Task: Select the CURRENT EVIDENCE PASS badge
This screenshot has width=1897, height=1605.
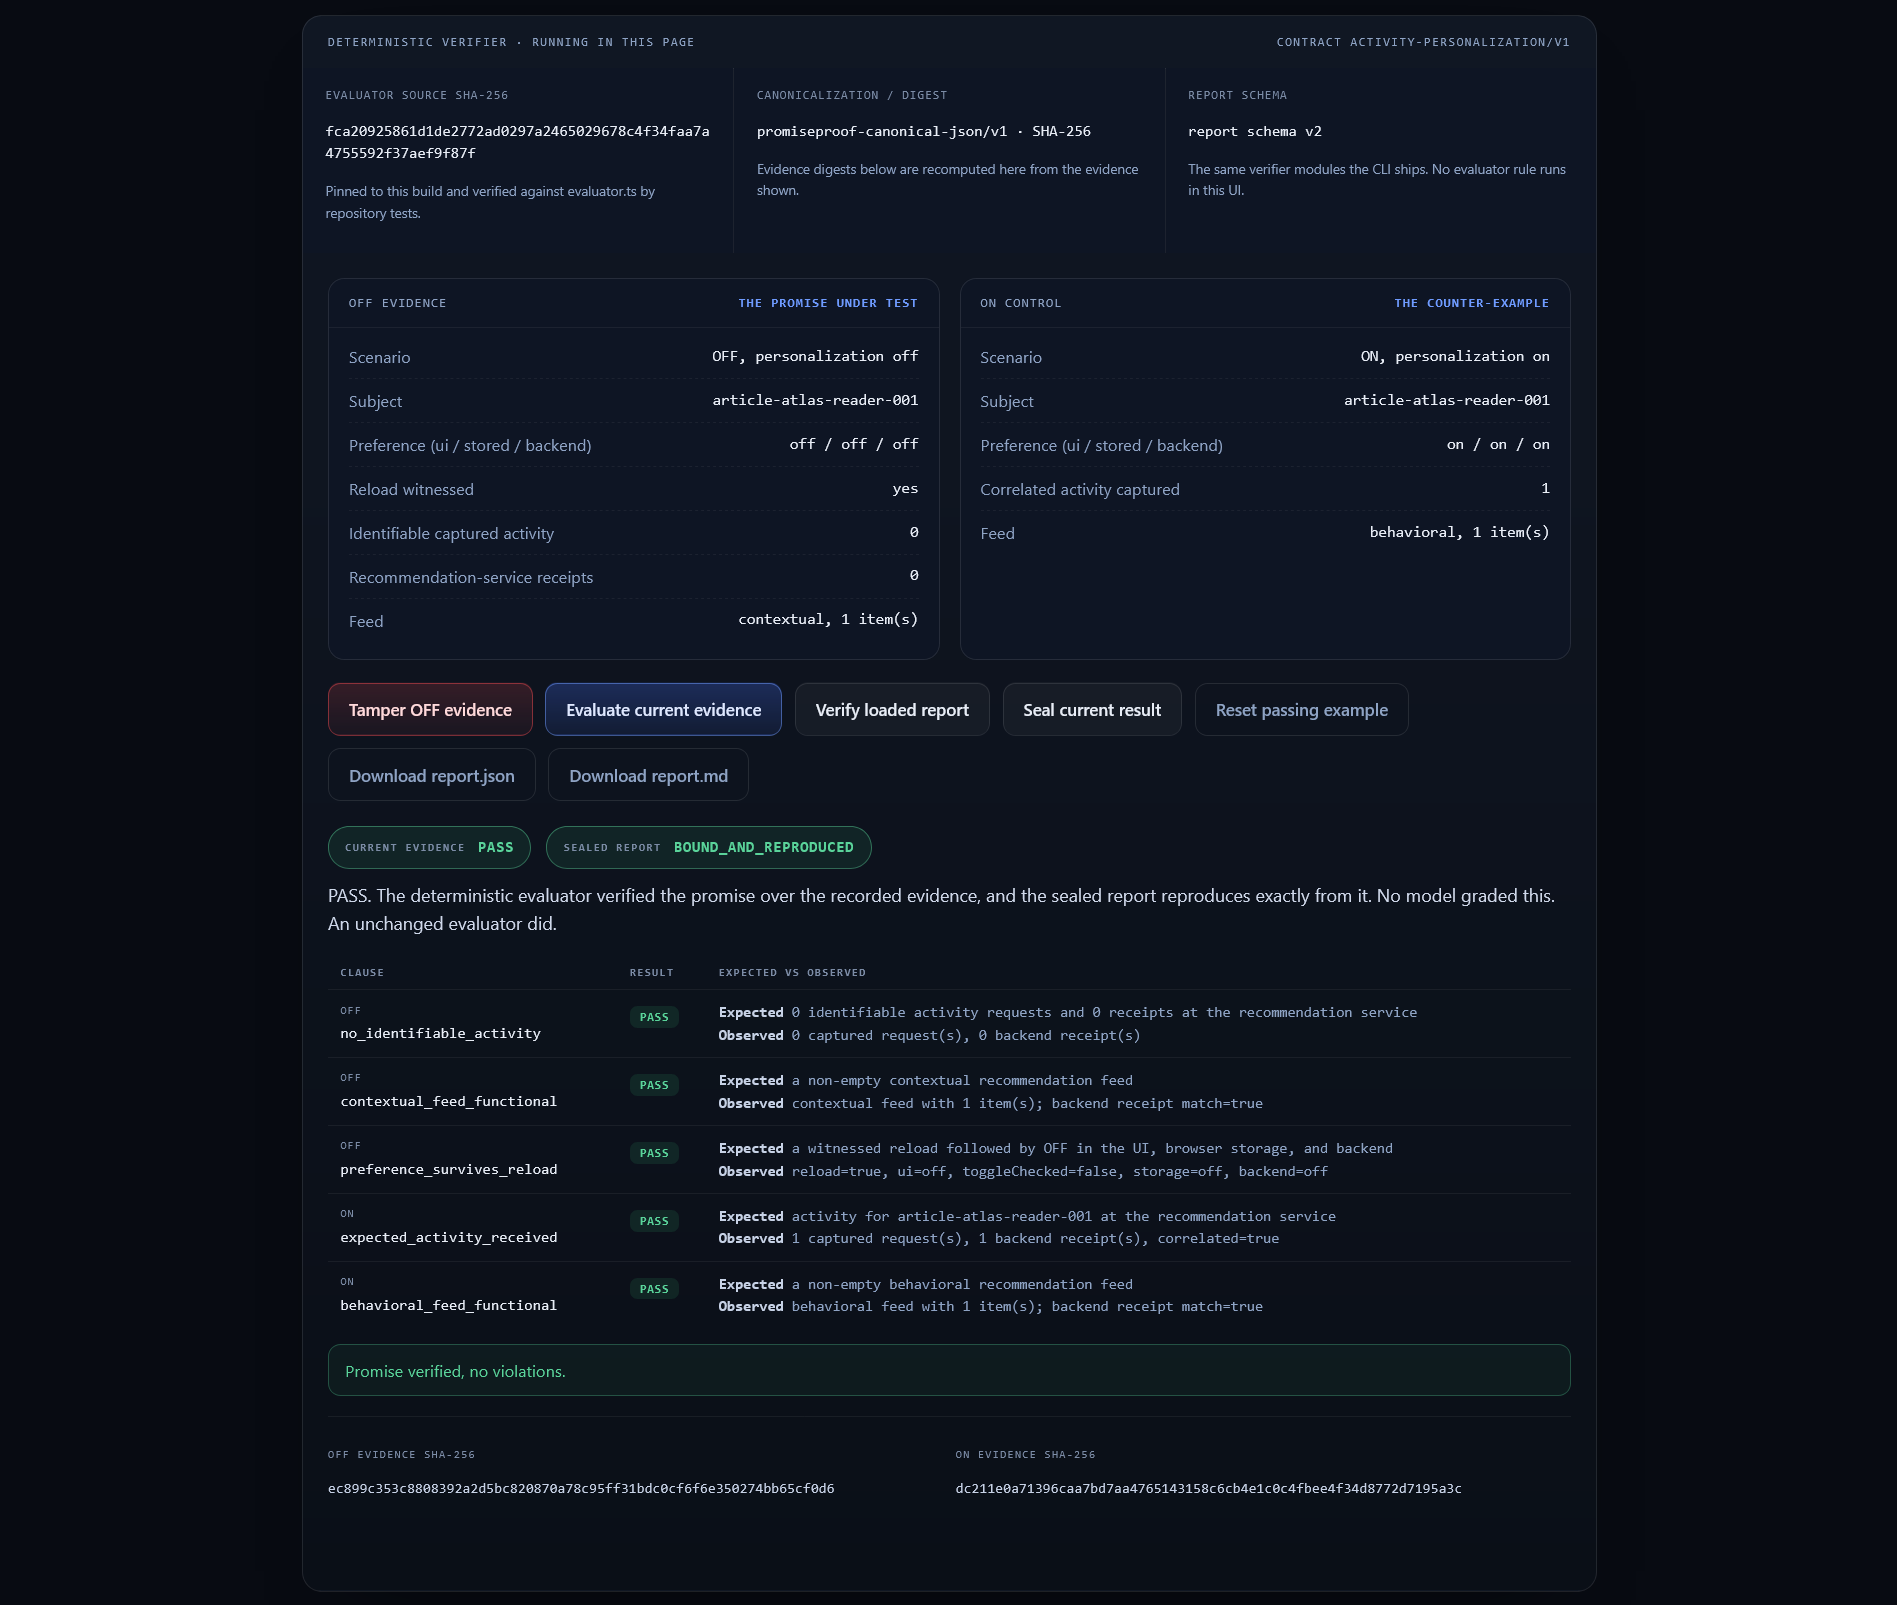Action: click(x=429, y=848)
